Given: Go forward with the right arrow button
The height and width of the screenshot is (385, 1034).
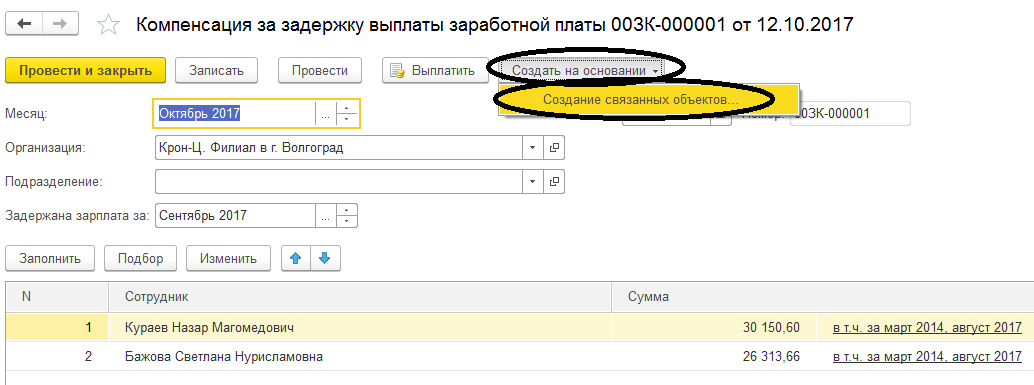Looking at the screenshot, I should (x=61, y=24).
